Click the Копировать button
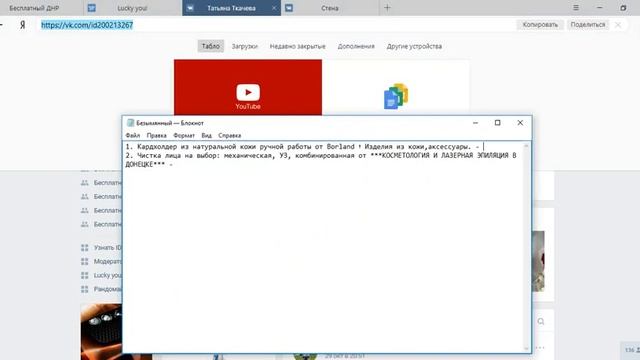The width and height of the screenshot is (640, 360). [540, 25]
